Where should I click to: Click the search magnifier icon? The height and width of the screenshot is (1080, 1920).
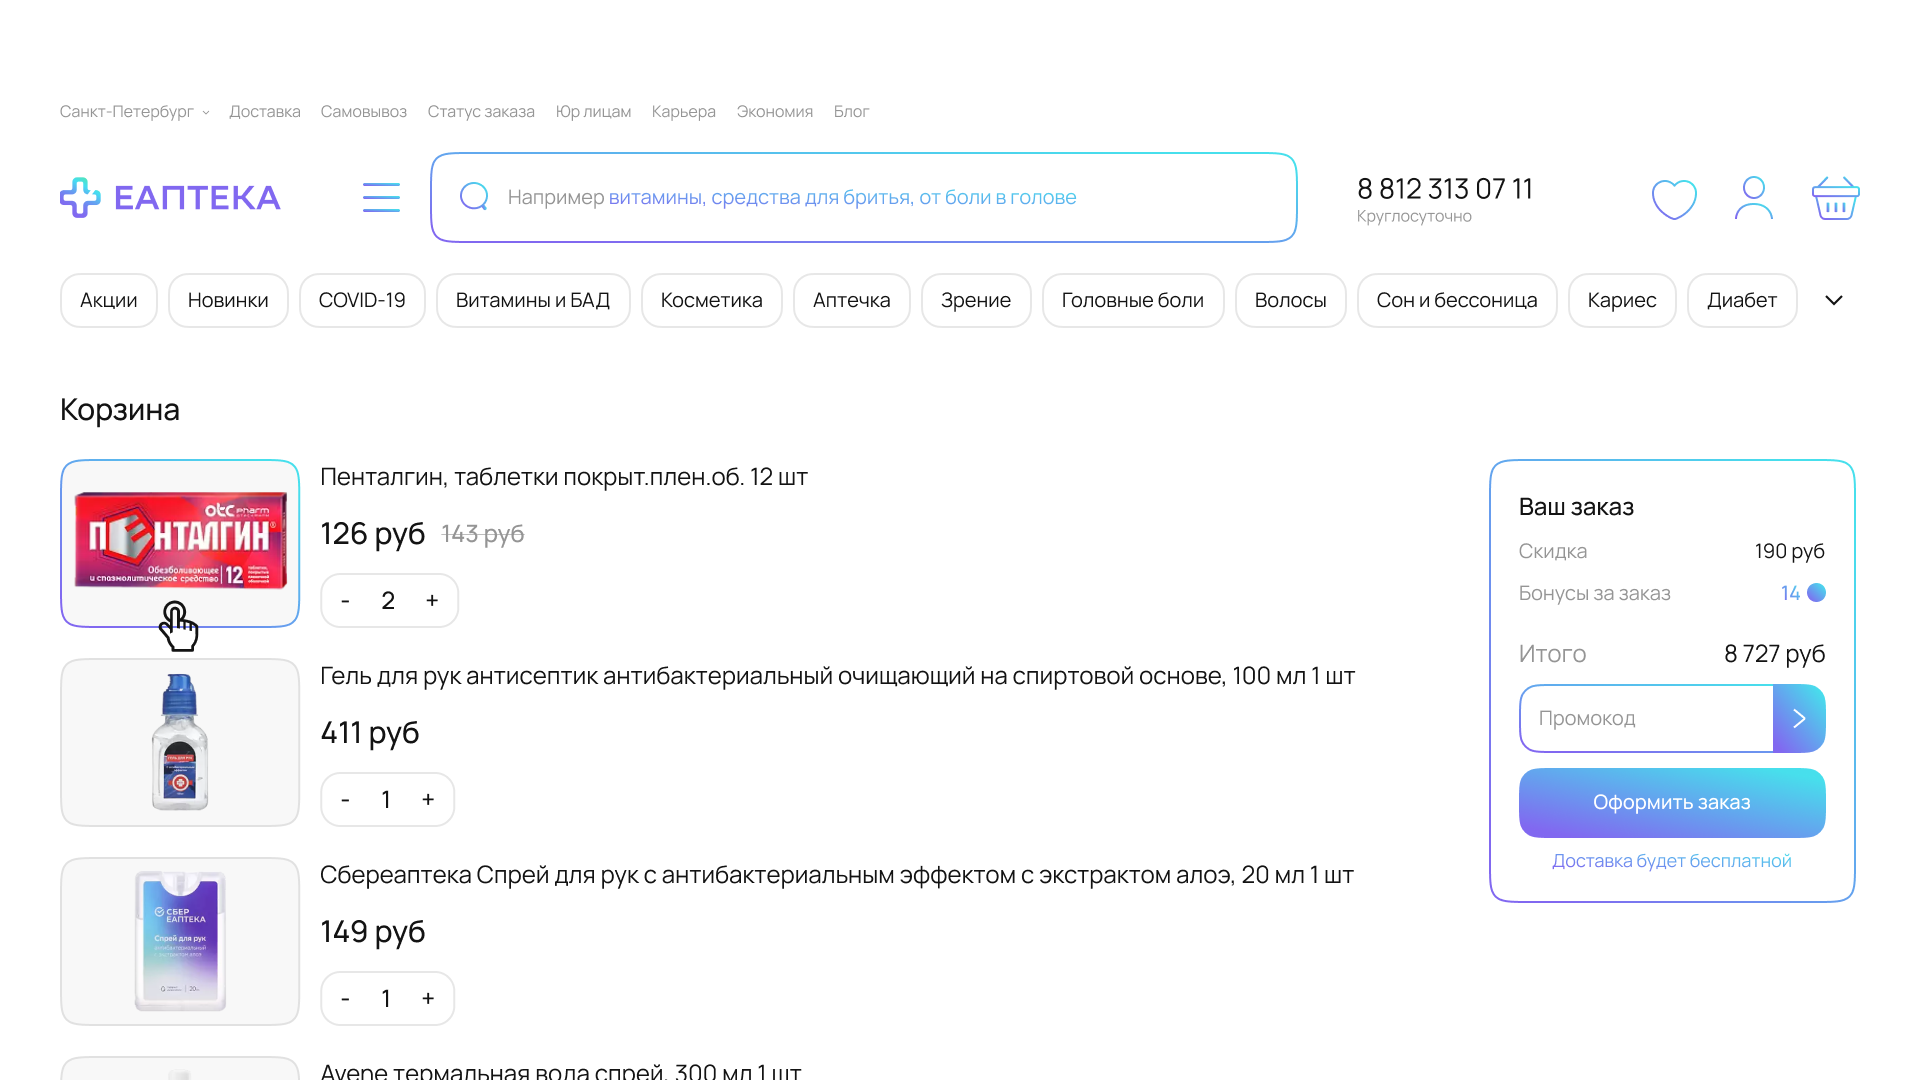(474, 197)
